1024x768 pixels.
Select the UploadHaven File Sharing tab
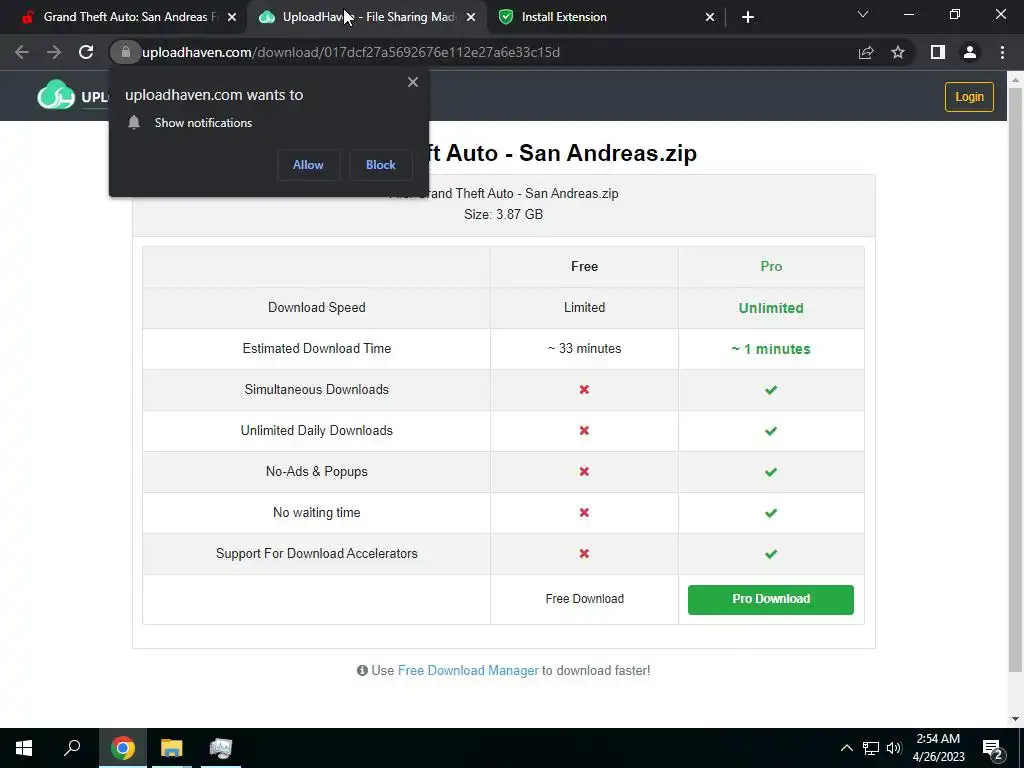point(368,17)
